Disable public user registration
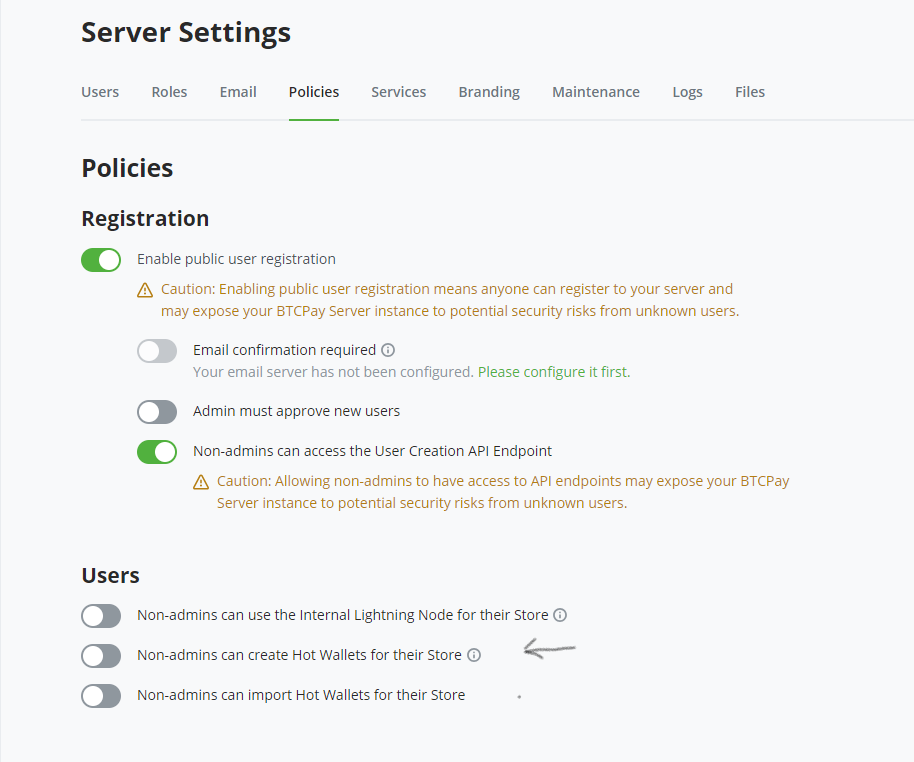 (x=101, y=259)
